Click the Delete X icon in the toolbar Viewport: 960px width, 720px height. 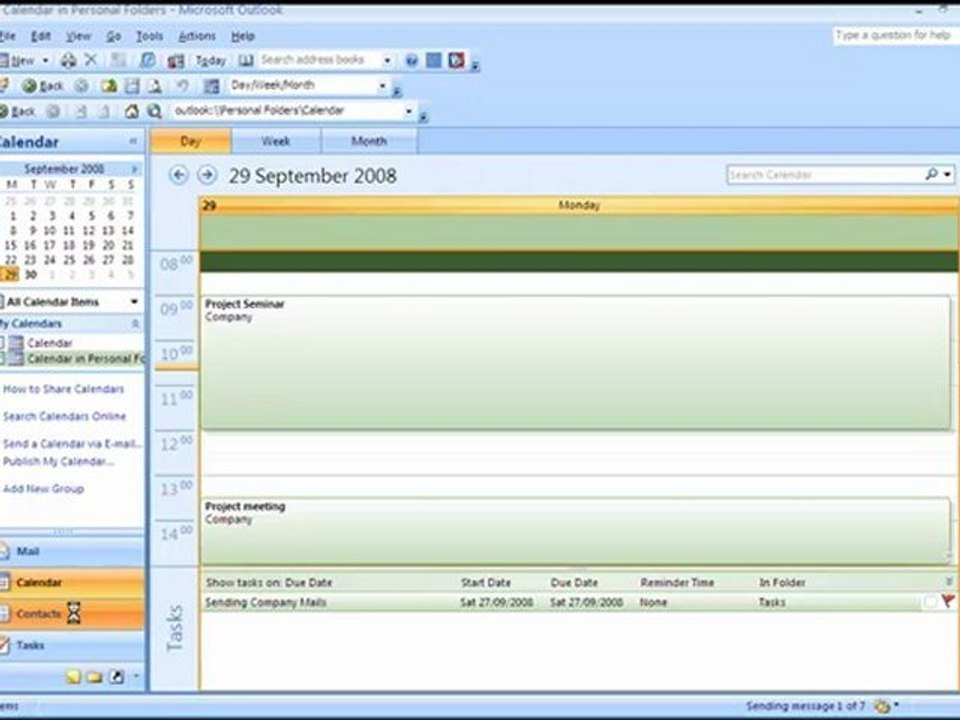coord(91,59)
